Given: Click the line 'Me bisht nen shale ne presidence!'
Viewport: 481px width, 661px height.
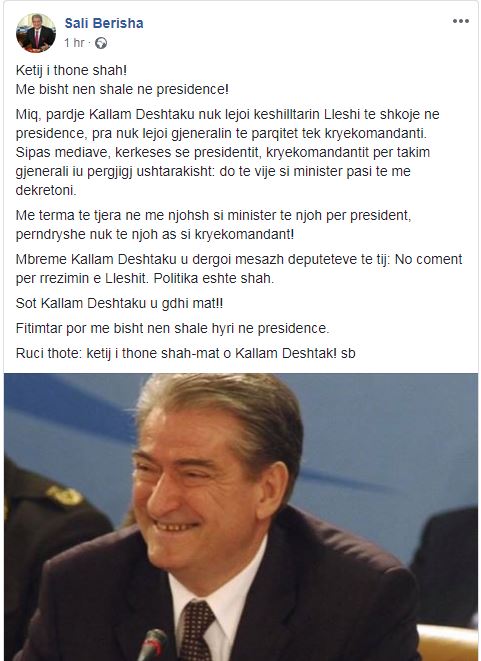Looking at the screenshot, I should click(122, 89).
